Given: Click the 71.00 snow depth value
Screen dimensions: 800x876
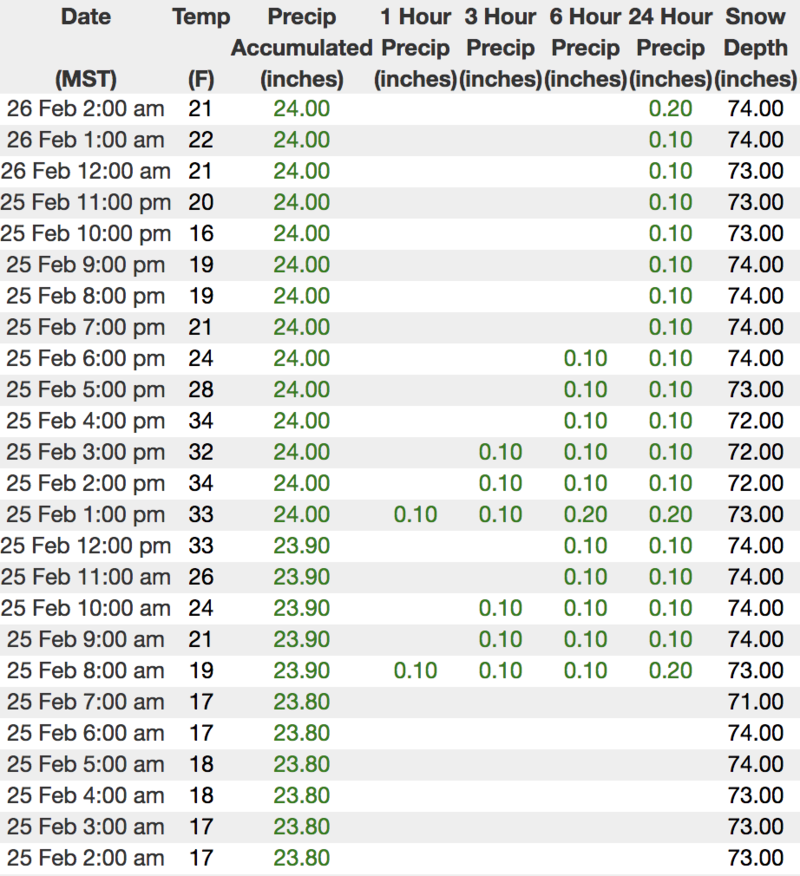Looking at the screenshot, I should [756, 702].
